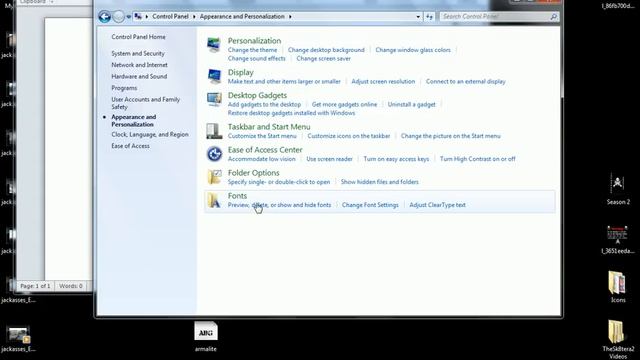Open the Personalization category icon
Viewport: 640px width, 360px height.
point(213,45)
